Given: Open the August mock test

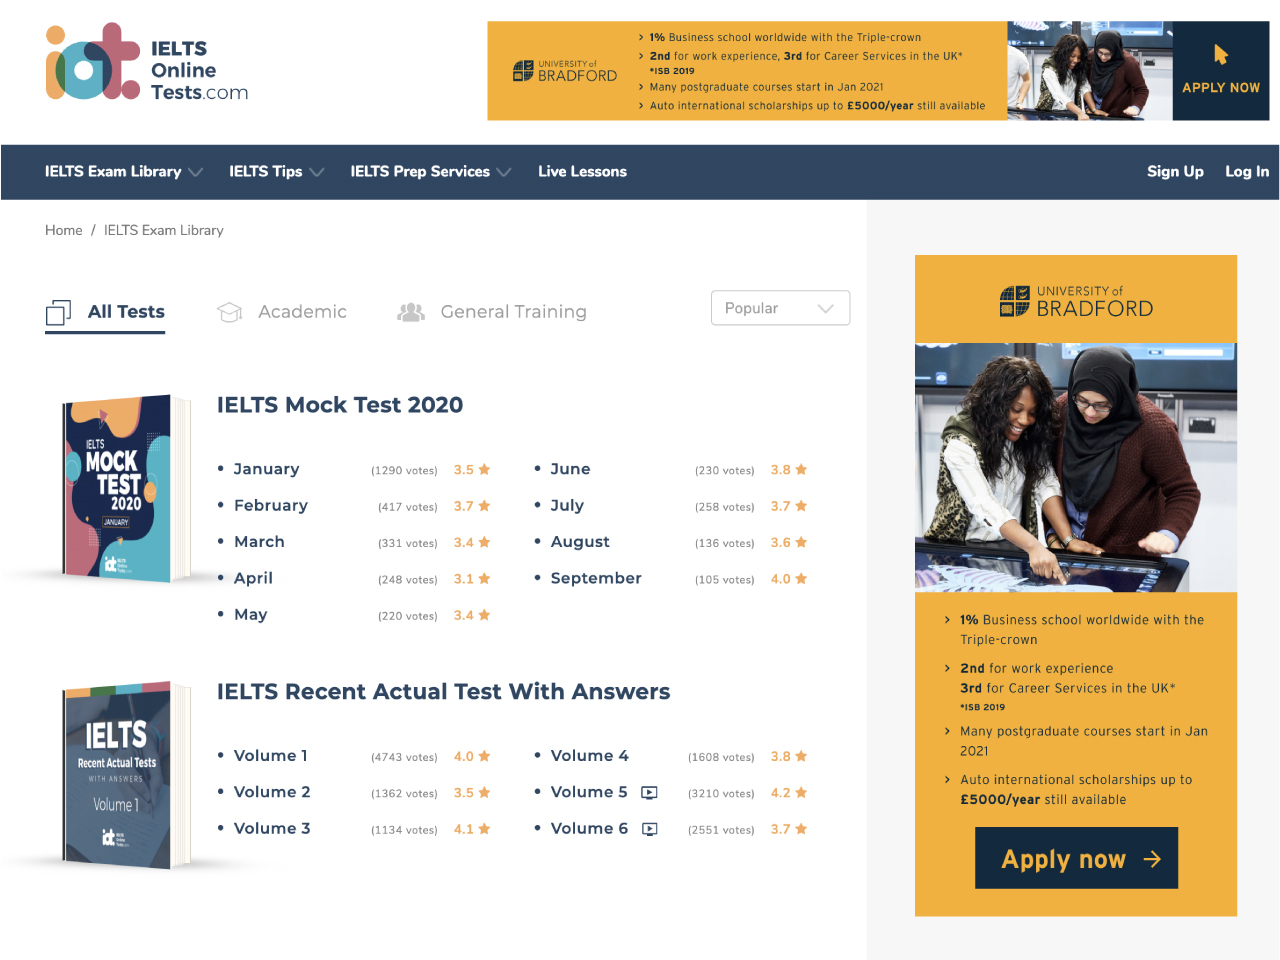Looking at the screenshot, I should (x=580, y=542).
